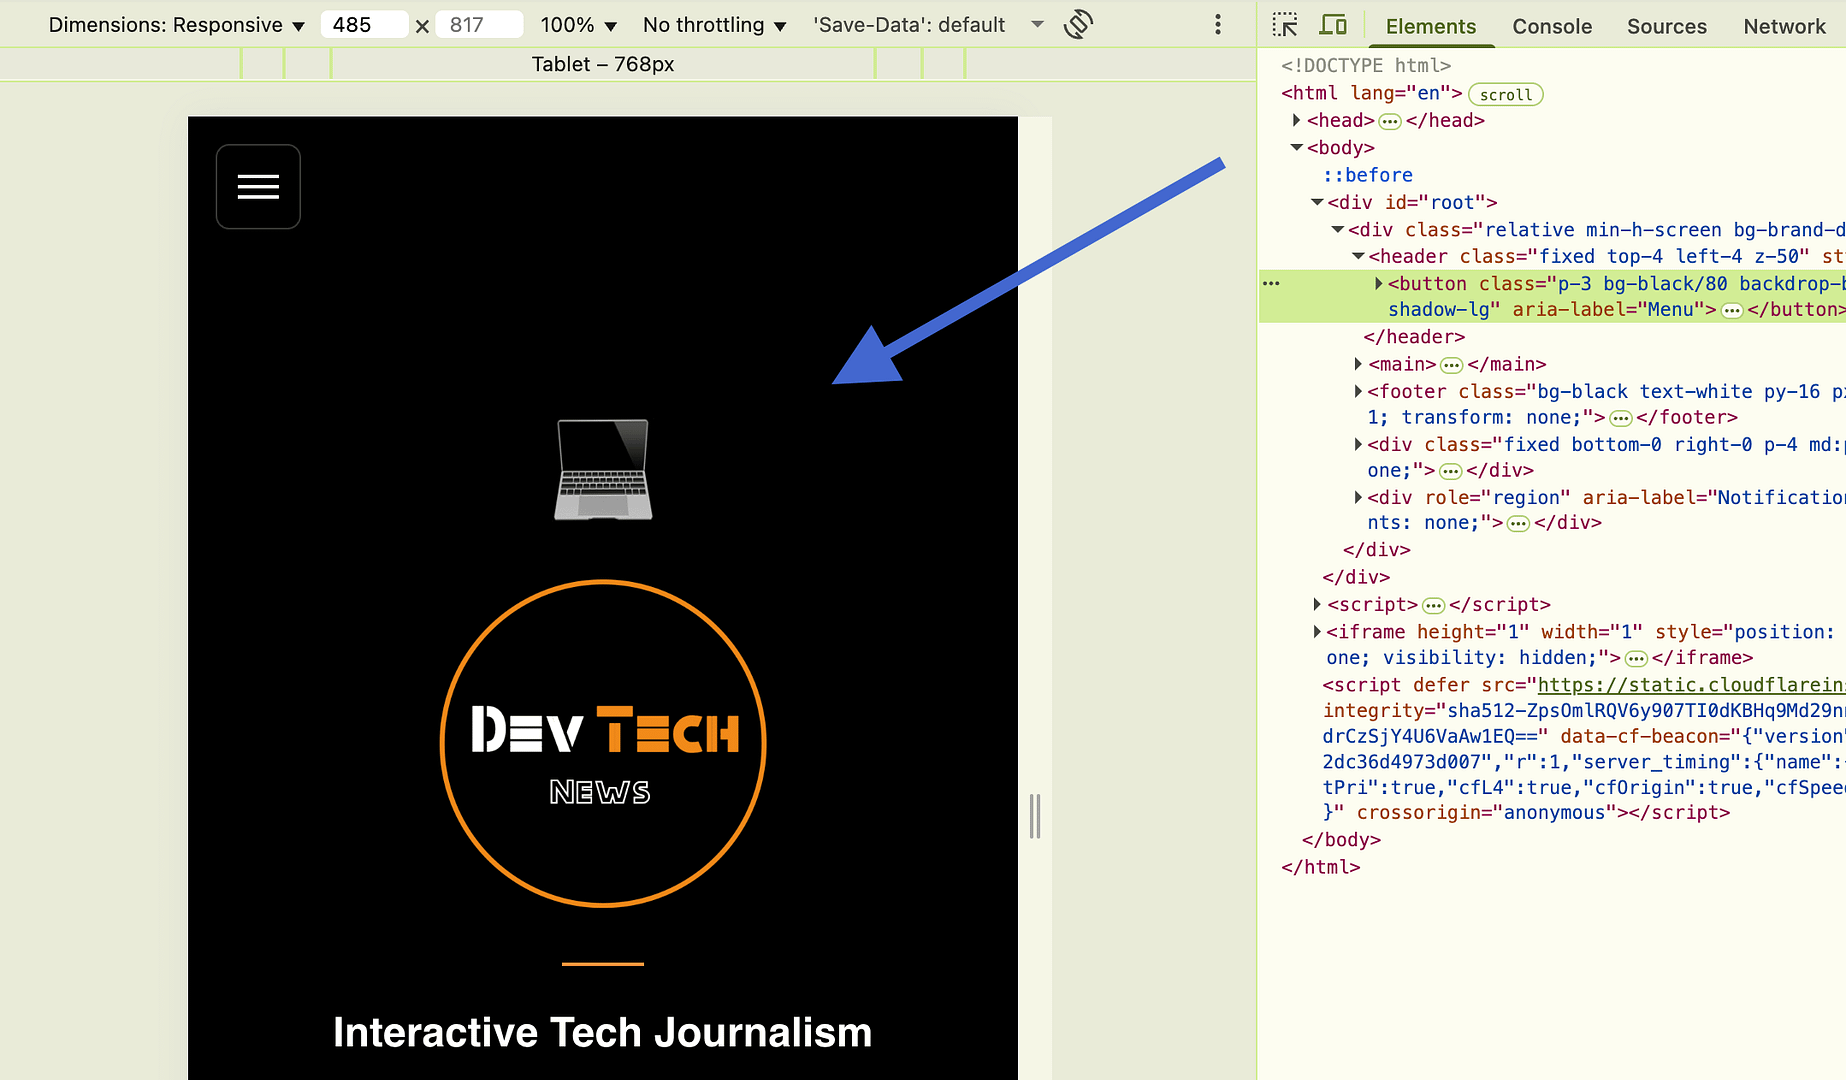This screenshot has width=1846, height=1080.
Task: Open device toolbar more options menu
Action: [1217, 25]
